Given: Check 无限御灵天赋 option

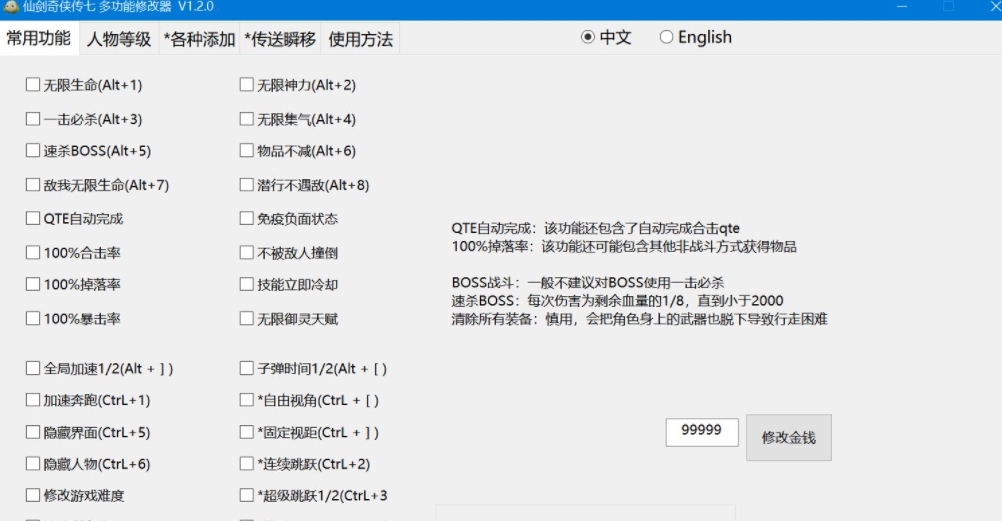Looking at the screenshot, I should pyautogui.click(x=246, y=318).
